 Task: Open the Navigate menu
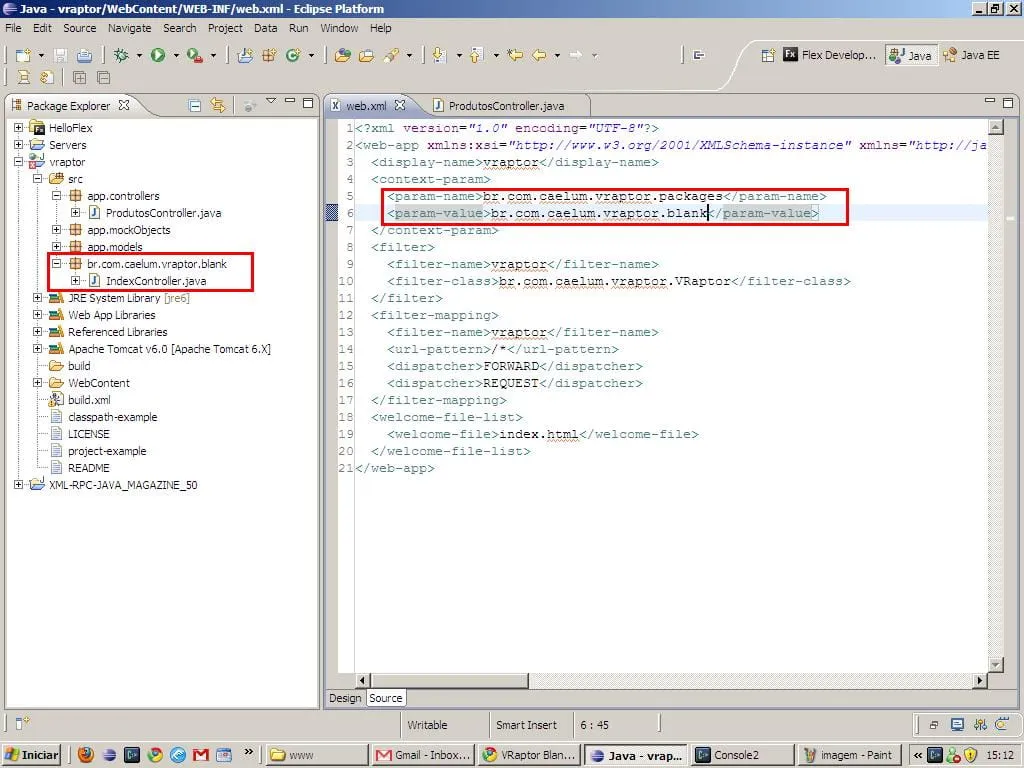(129, 28)
